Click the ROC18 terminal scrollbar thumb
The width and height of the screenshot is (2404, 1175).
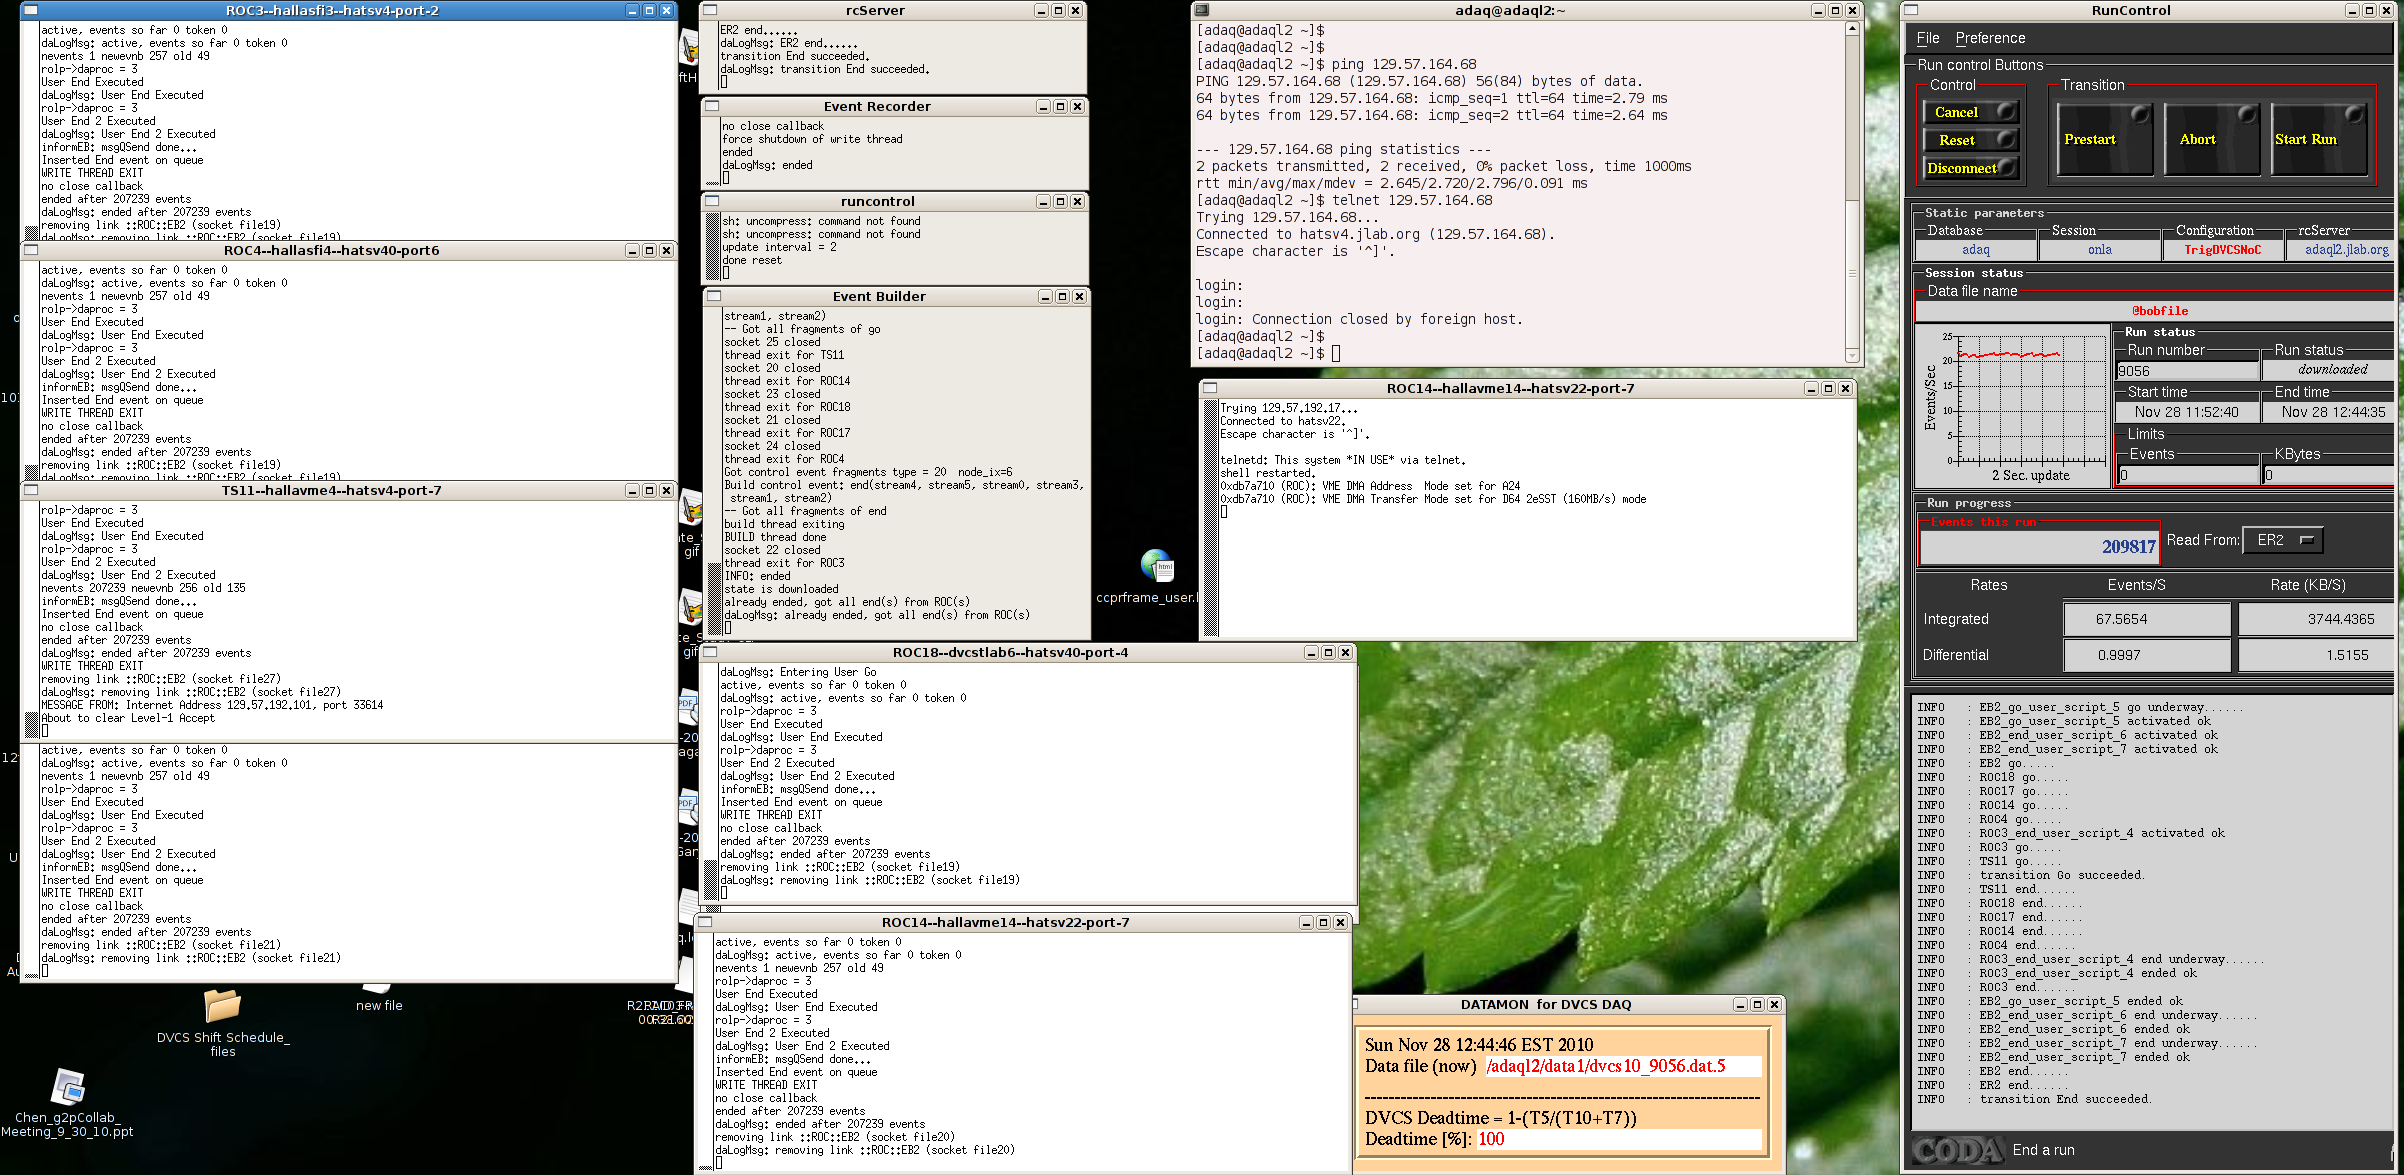pyautogui.click(x=710, y=881)
